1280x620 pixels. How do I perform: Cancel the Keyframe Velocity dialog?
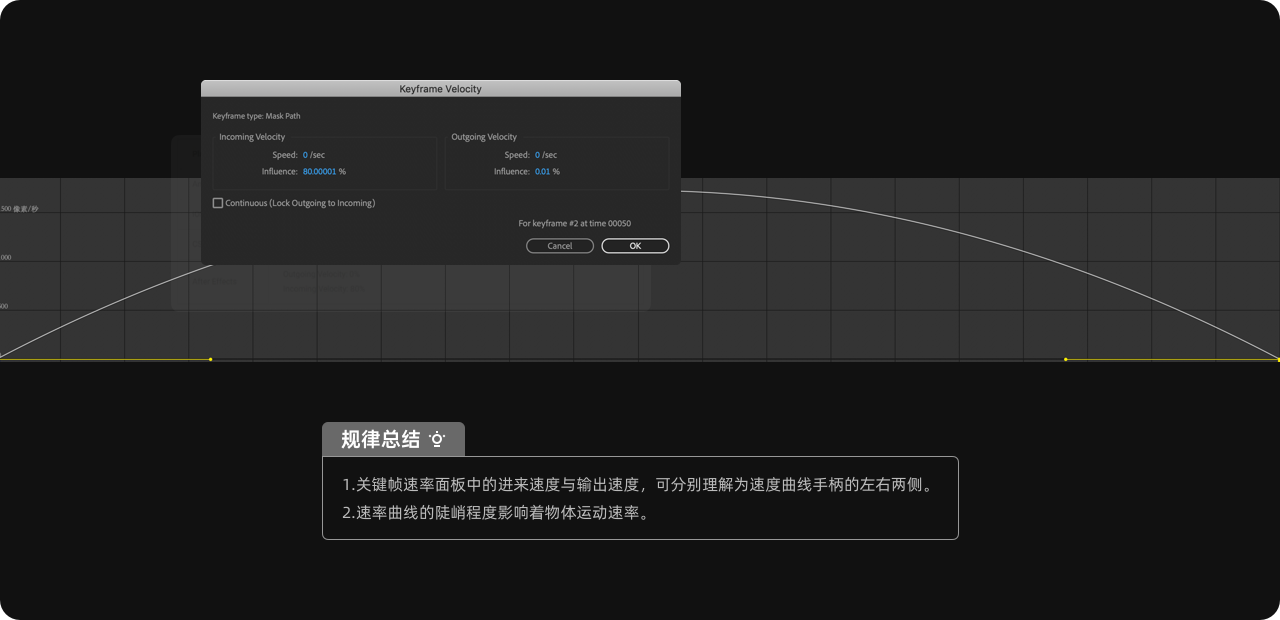click(560, 246)
